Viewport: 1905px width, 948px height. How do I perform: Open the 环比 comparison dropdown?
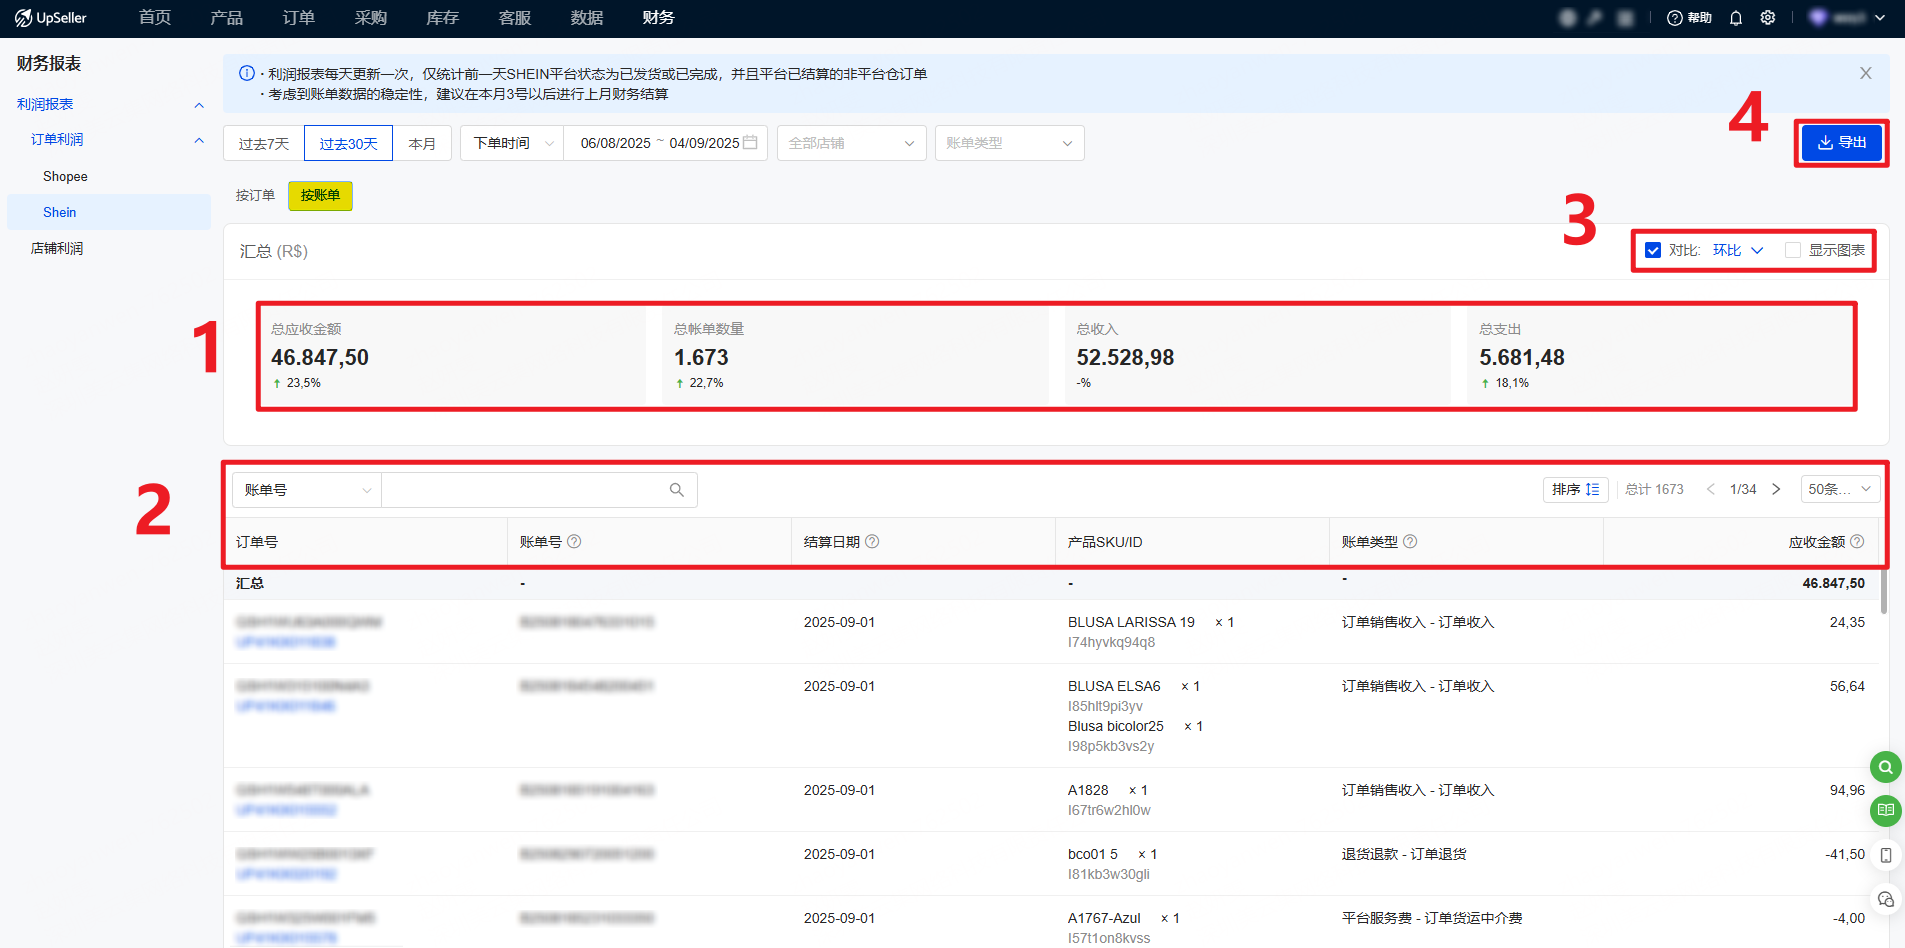tap(1738, 250)
